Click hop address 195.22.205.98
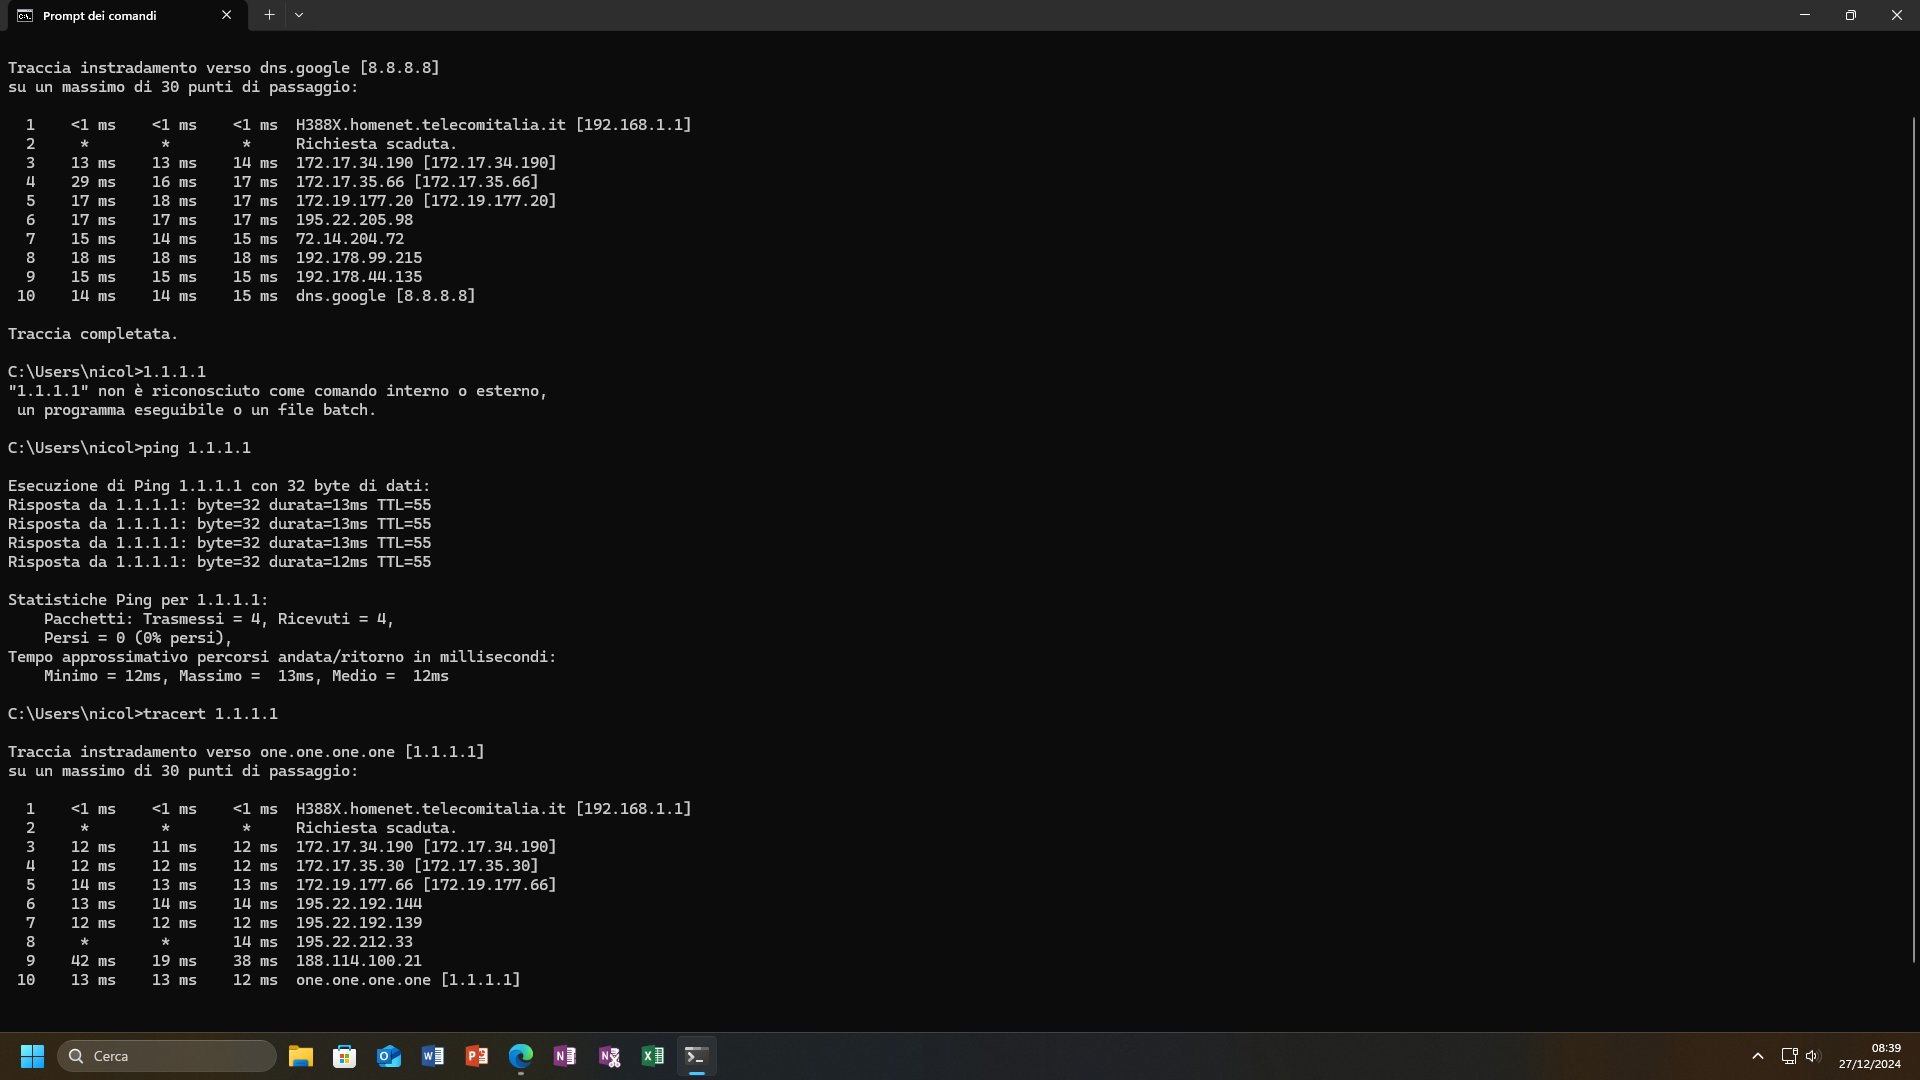Screen dimensions: 1920x1080 pyautogui.click(x=354, y=220)
